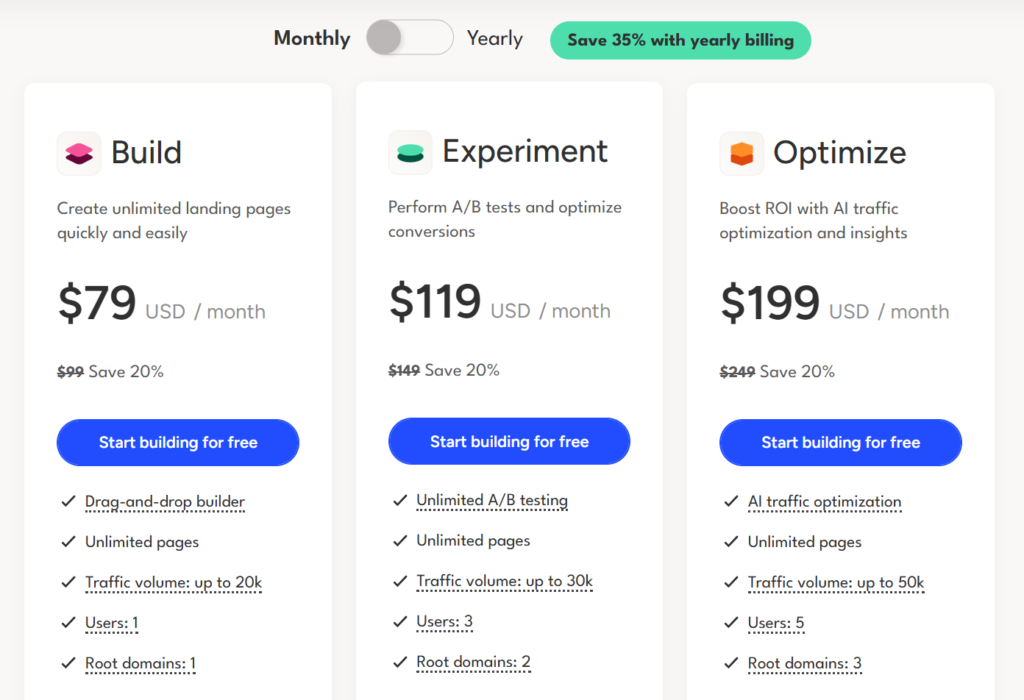The height and width of the screenshot is (700, 1024).
Task: Click the green Experiment plan icon
Action: pyautogui.click(x=410, y=152)
